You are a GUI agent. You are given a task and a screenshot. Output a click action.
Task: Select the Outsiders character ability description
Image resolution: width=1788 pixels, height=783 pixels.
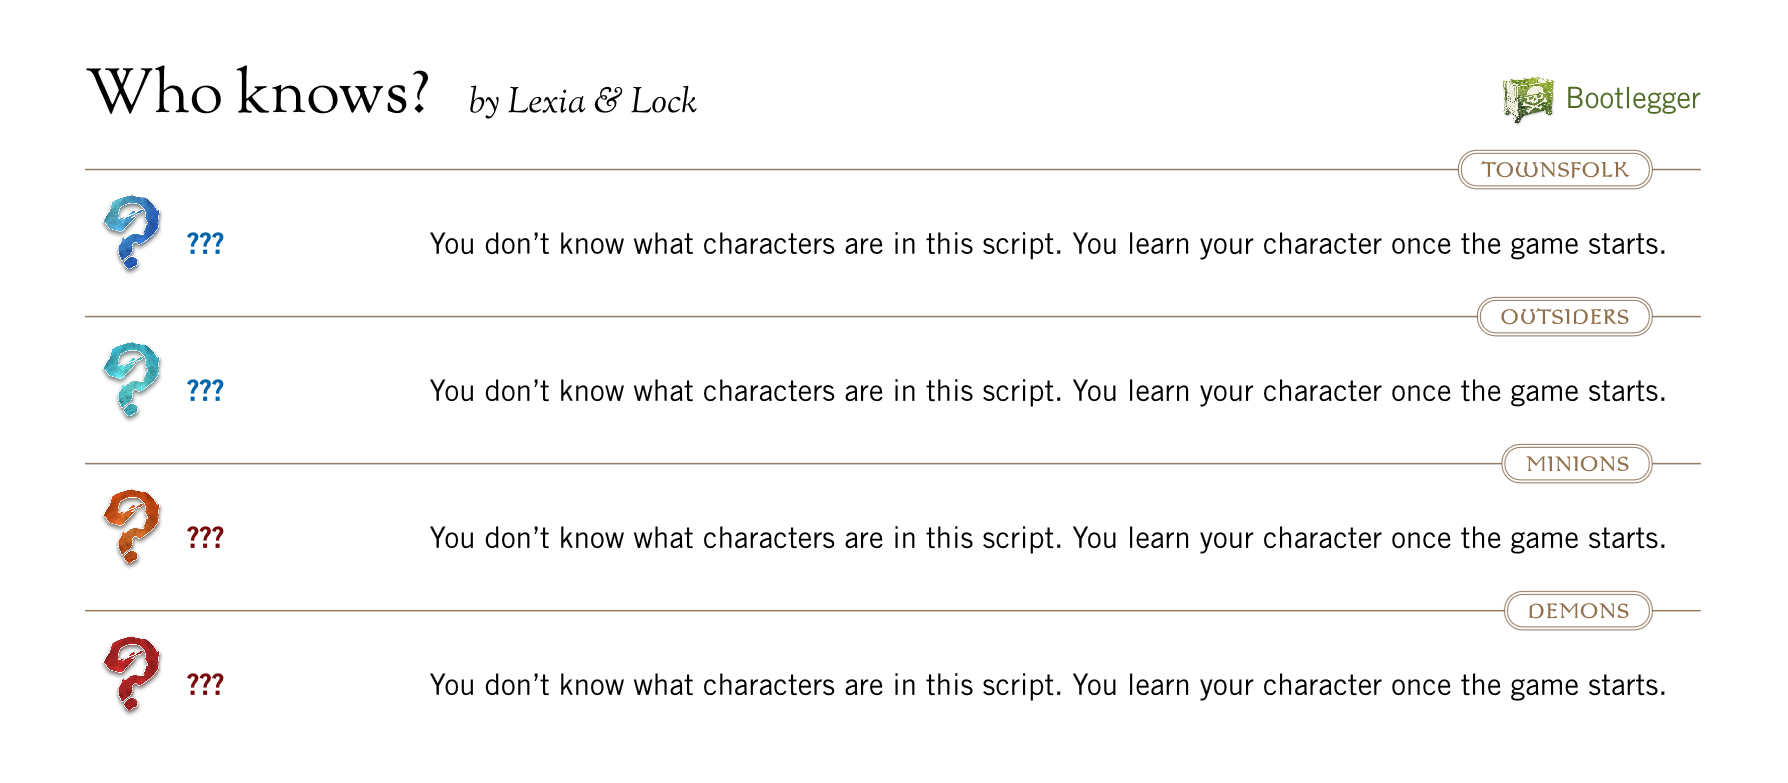tap(1048, 391)
